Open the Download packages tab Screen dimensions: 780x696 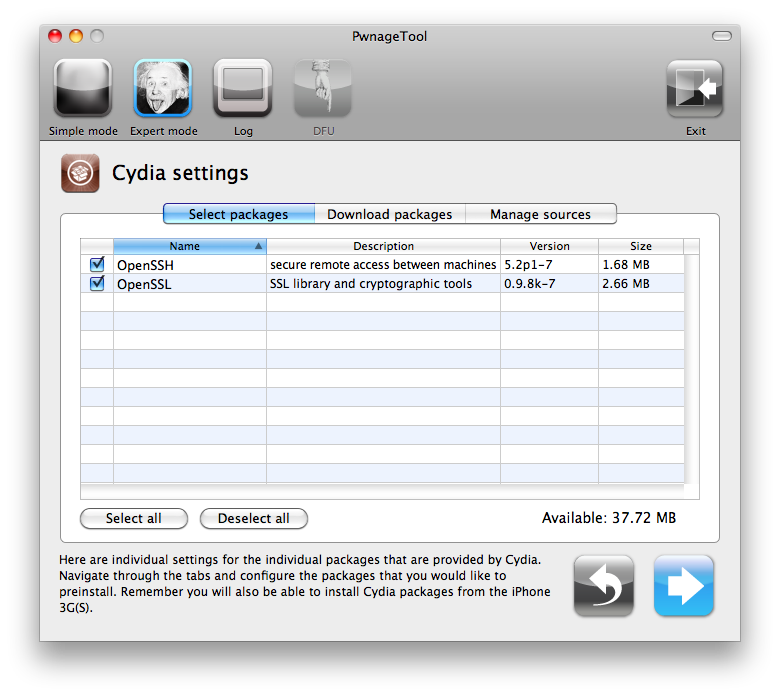[390, 214]
